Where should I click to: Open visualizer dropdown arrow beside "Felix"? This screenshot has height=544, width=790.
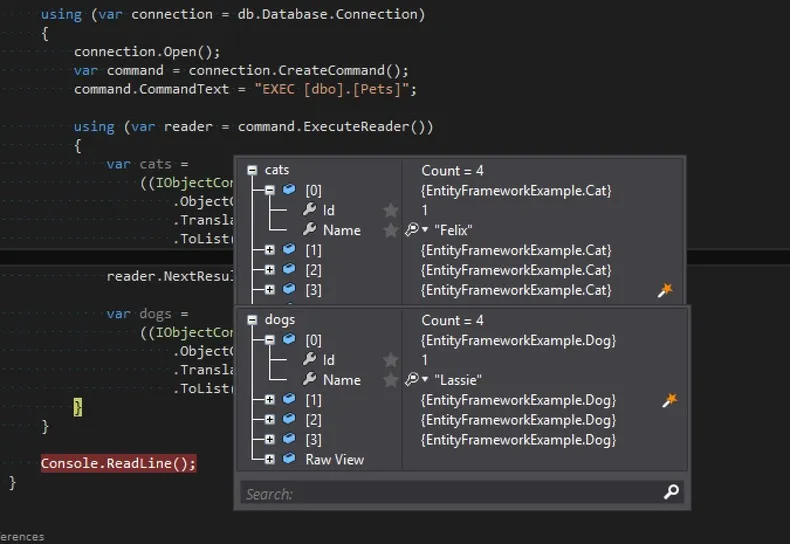click(425, 230)
